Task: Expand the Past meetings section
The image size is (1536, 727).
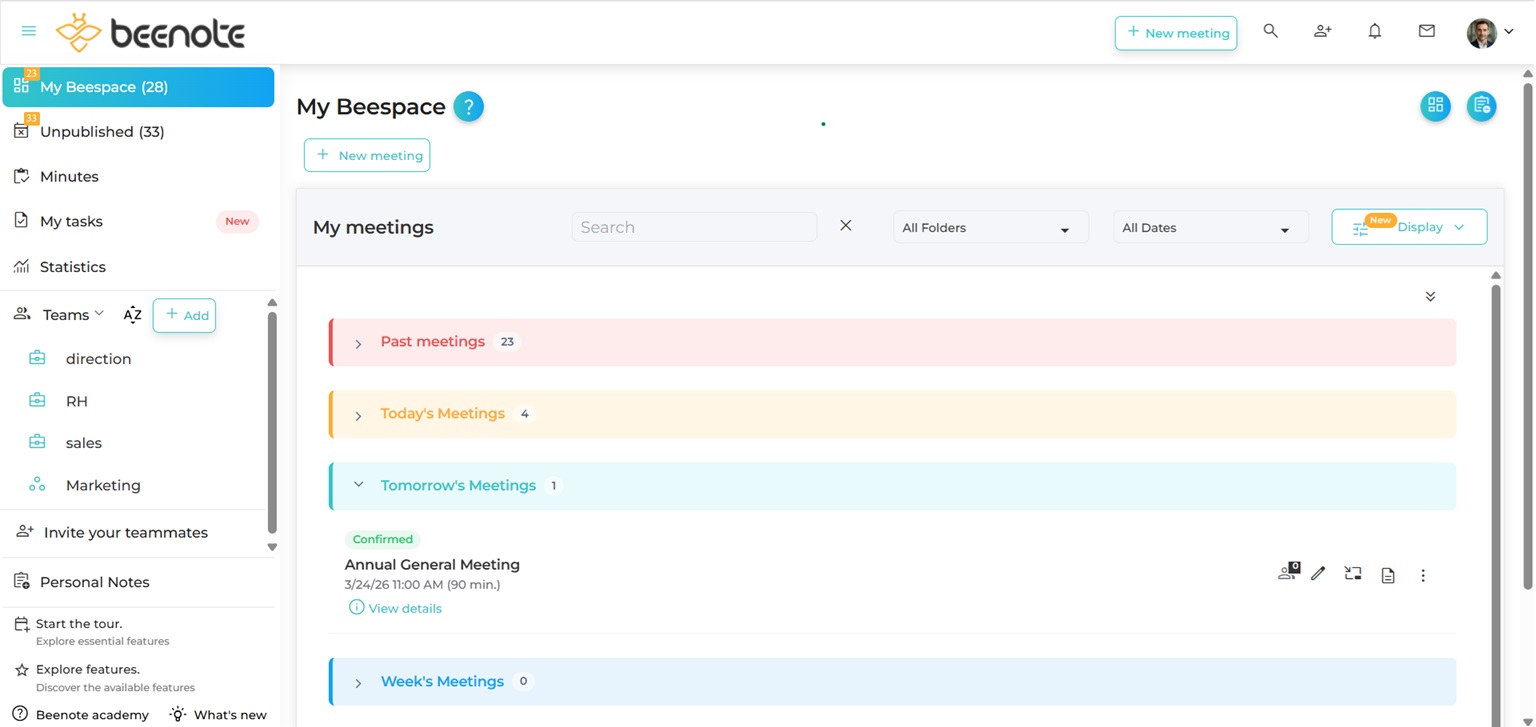Action: point(358,343)
